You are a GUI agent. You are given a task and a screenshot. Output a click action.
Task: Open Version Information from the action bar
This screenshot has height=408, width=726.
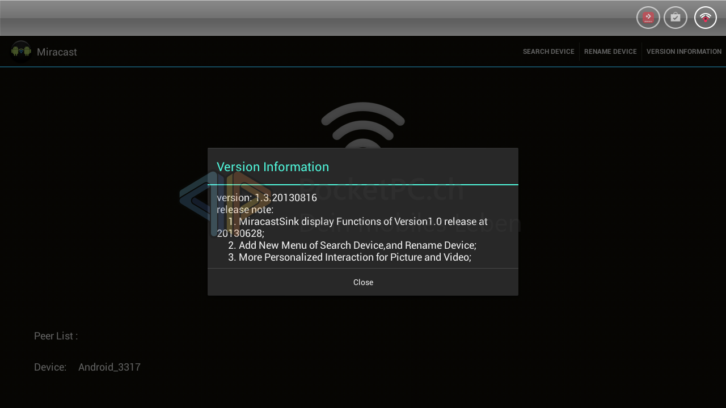(683, 51)
